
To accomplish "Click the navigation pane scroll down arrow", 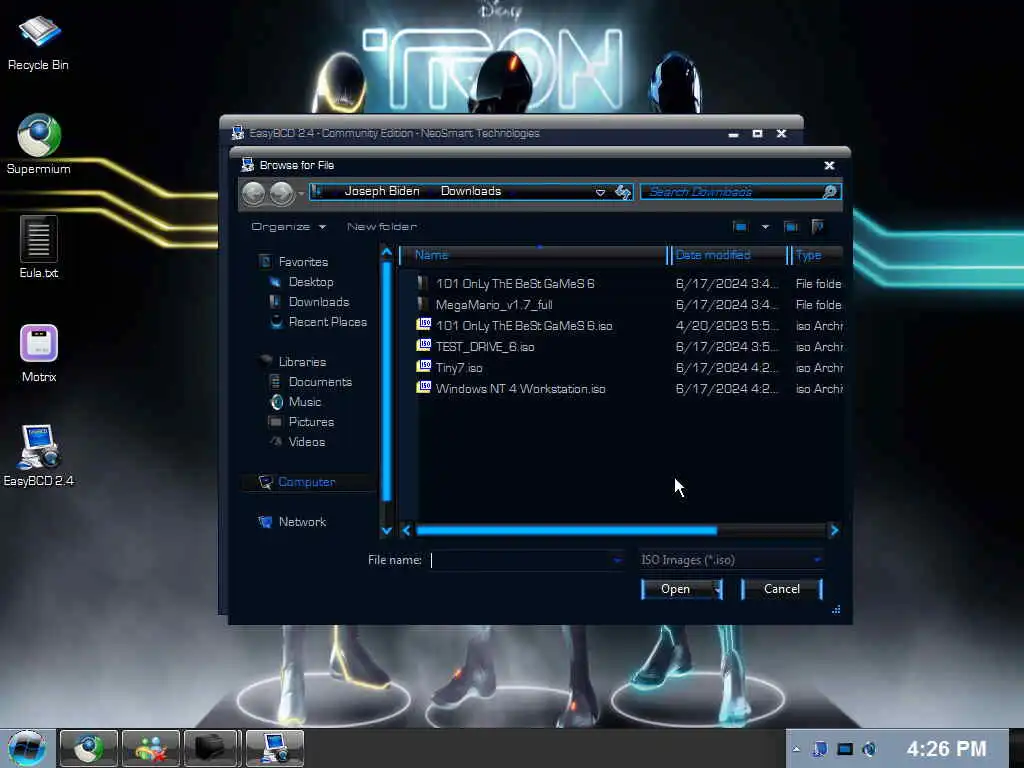I will [x=386, y=530].
